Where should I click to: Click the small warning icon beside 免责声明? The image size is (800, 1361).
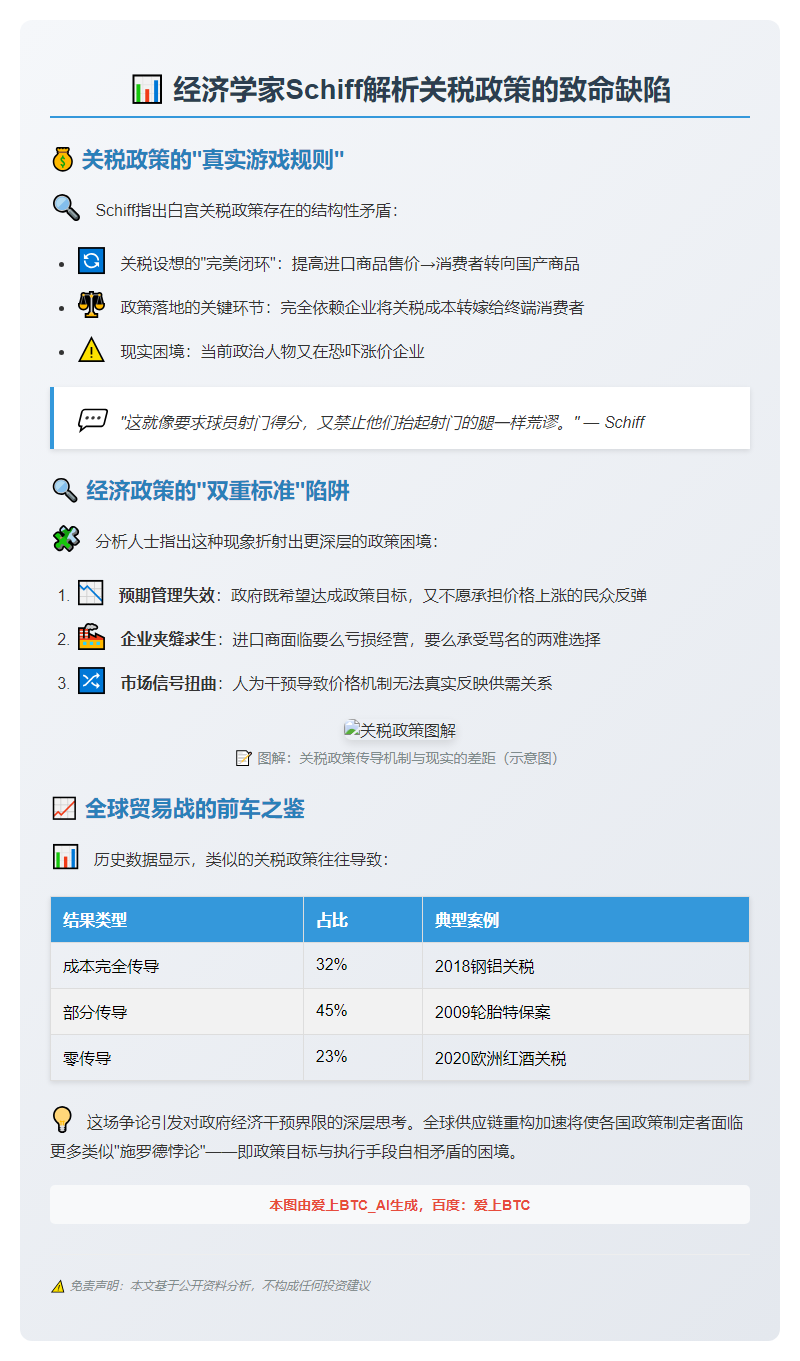pos(58,1286)
